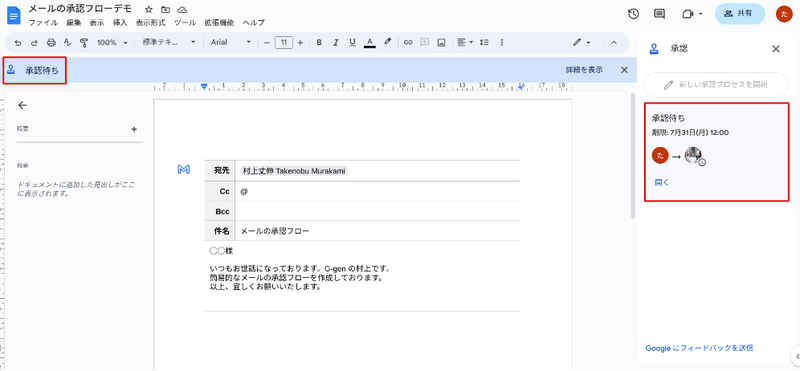Open the ヘルプ menu
Viewport: 800px width, 371px height.
(x=254, y=22)
